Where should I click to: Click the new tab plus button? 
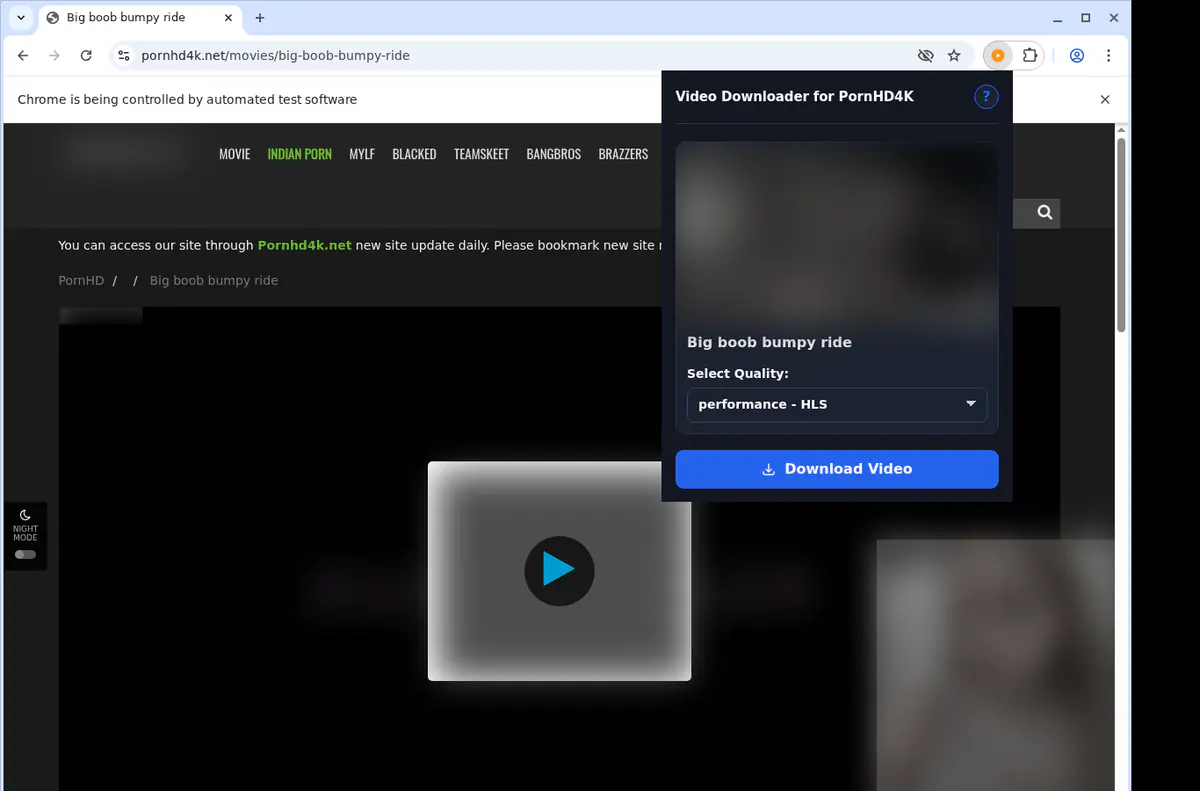pos(260,18)
